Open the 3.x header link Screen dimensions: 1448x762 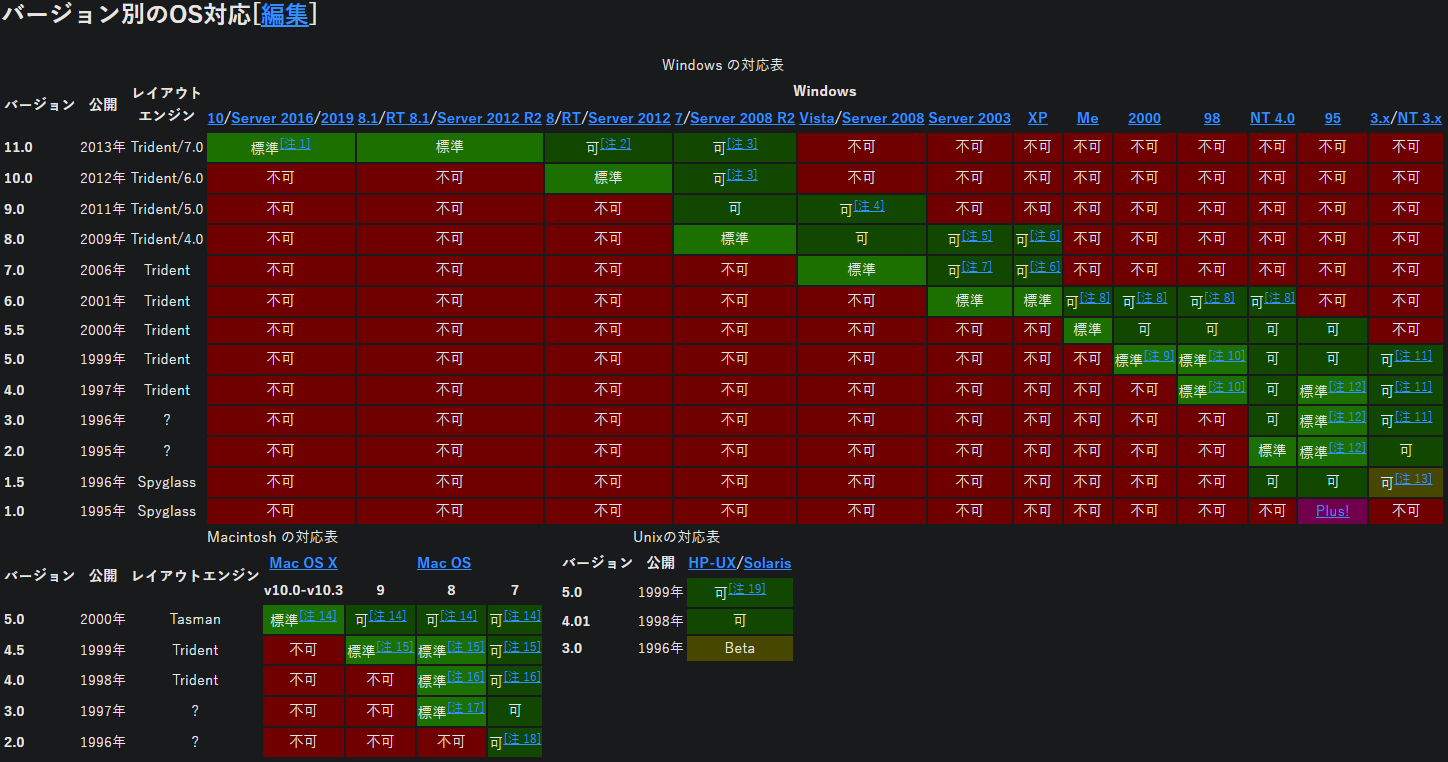click(x=1379, y=118)
